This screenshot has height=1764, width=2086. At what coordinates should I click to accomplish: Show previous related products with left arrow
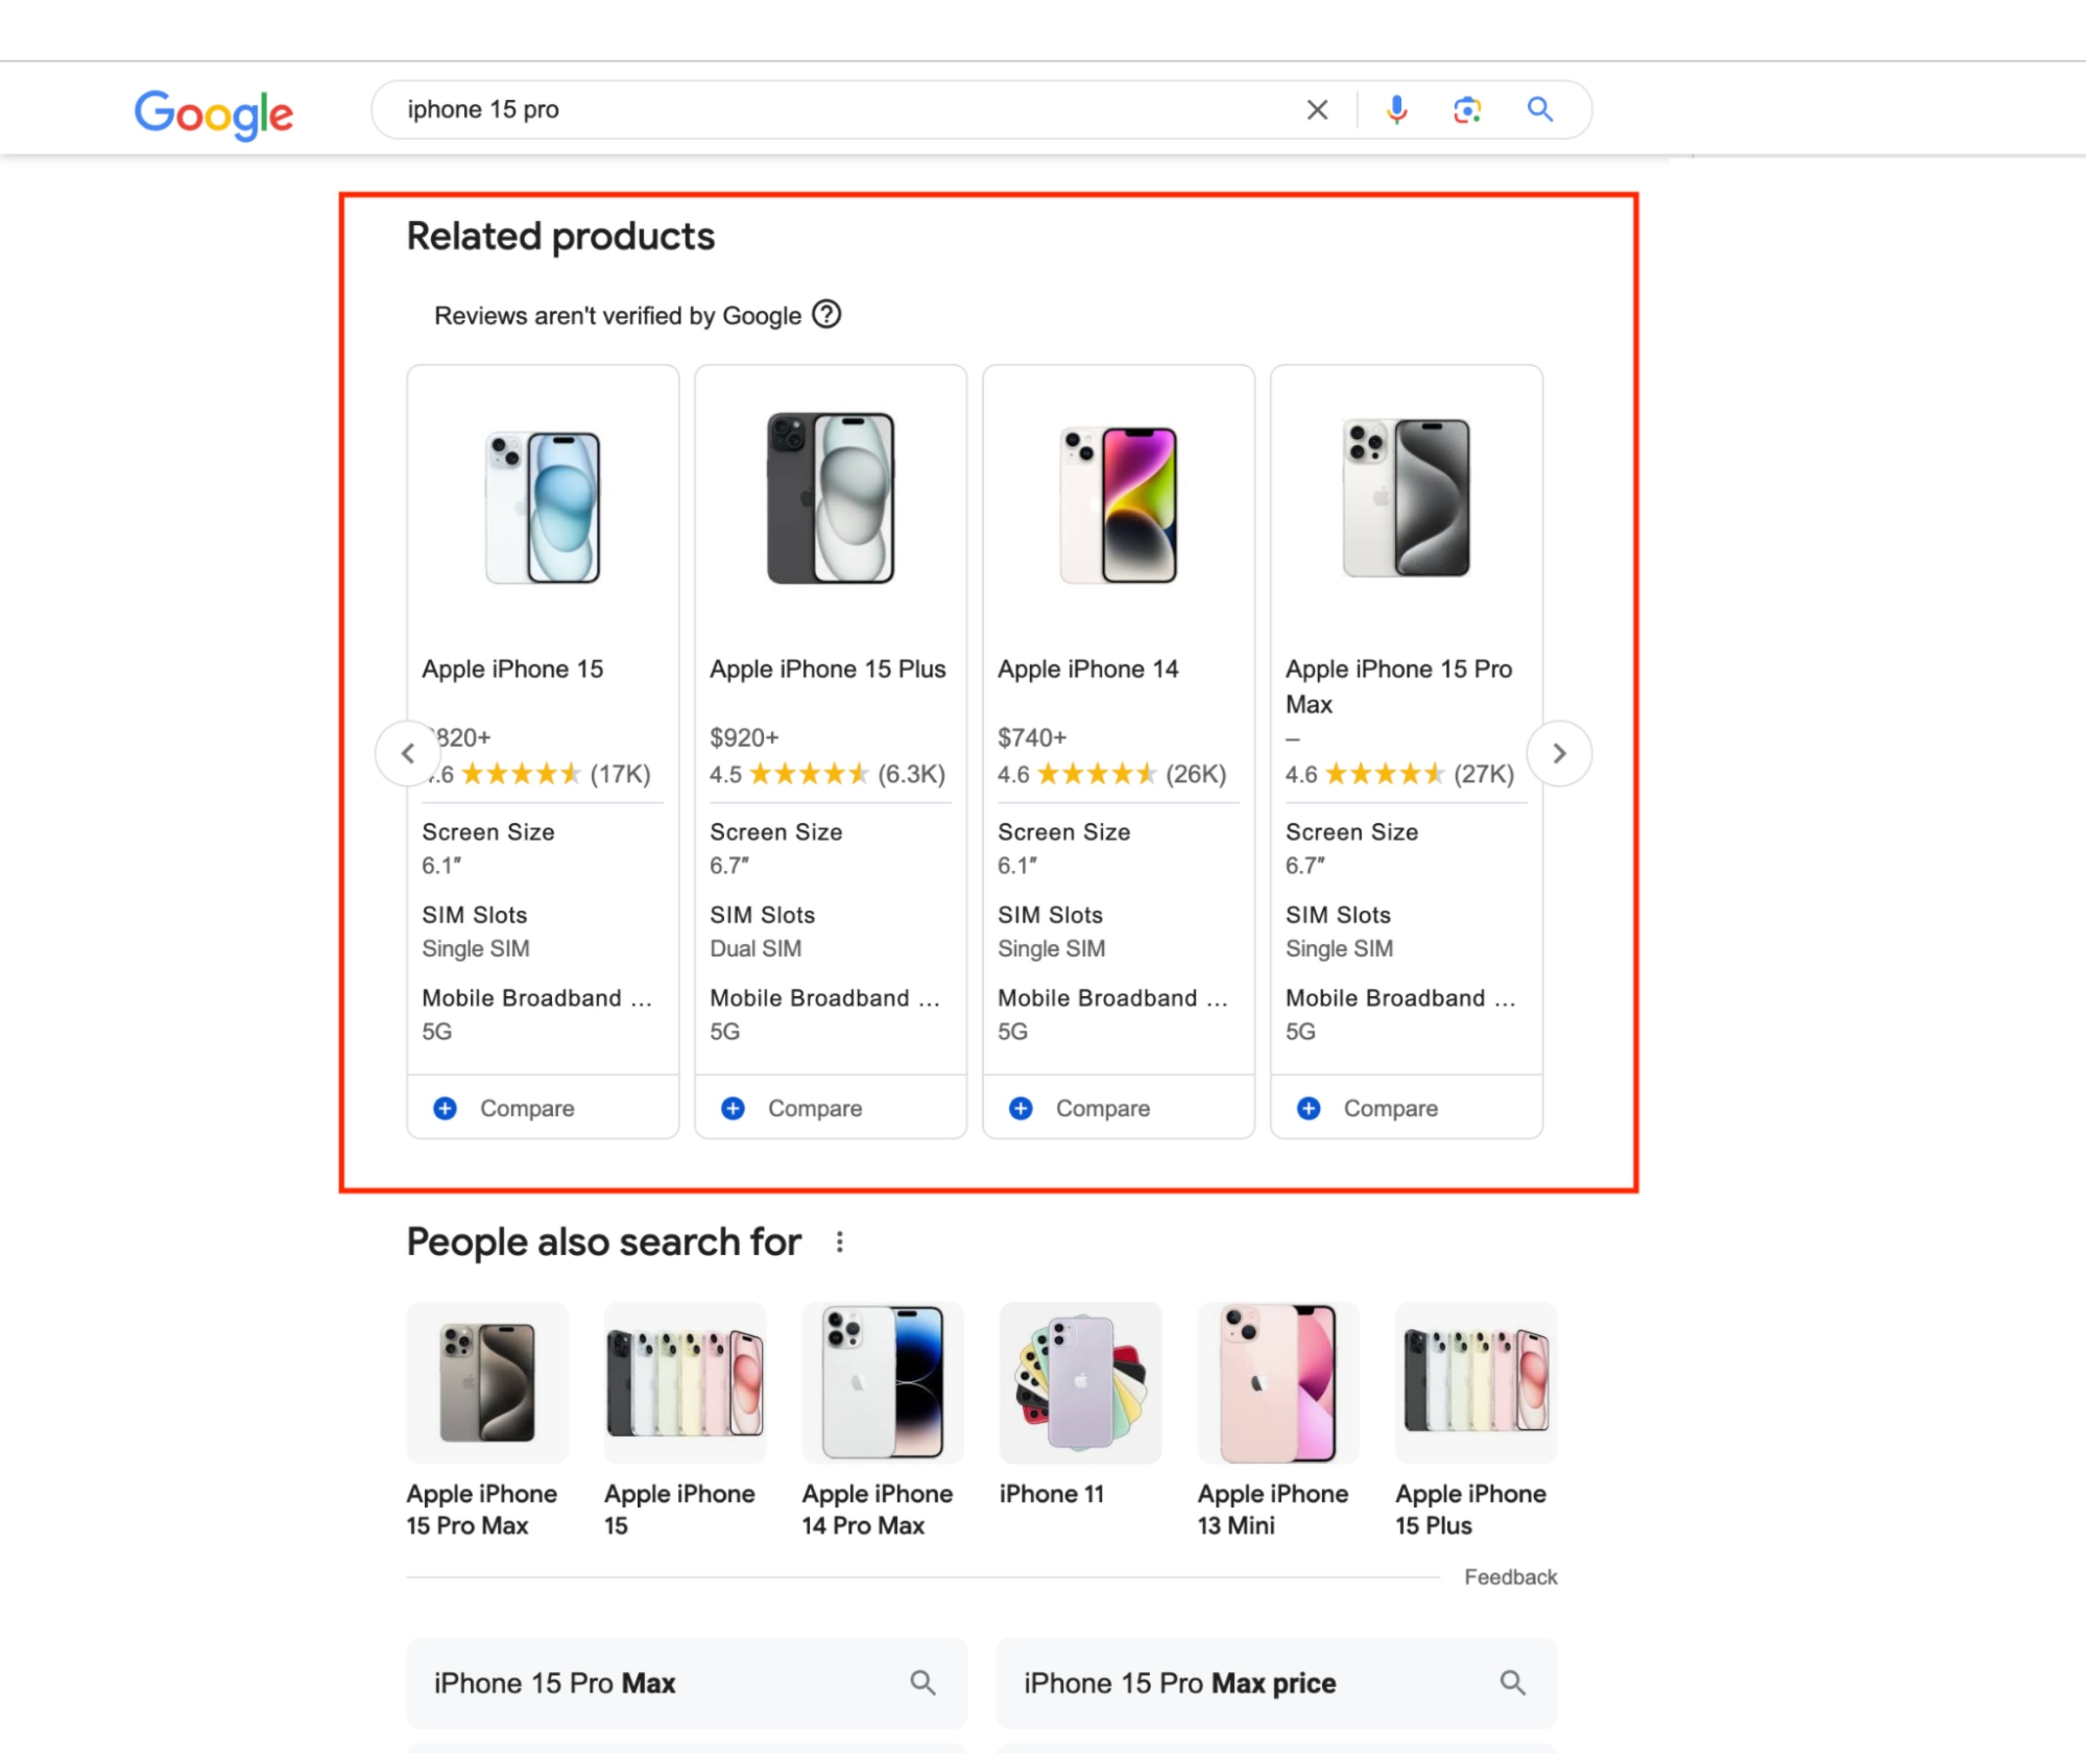pyautogui.click(x=408, y=753)
